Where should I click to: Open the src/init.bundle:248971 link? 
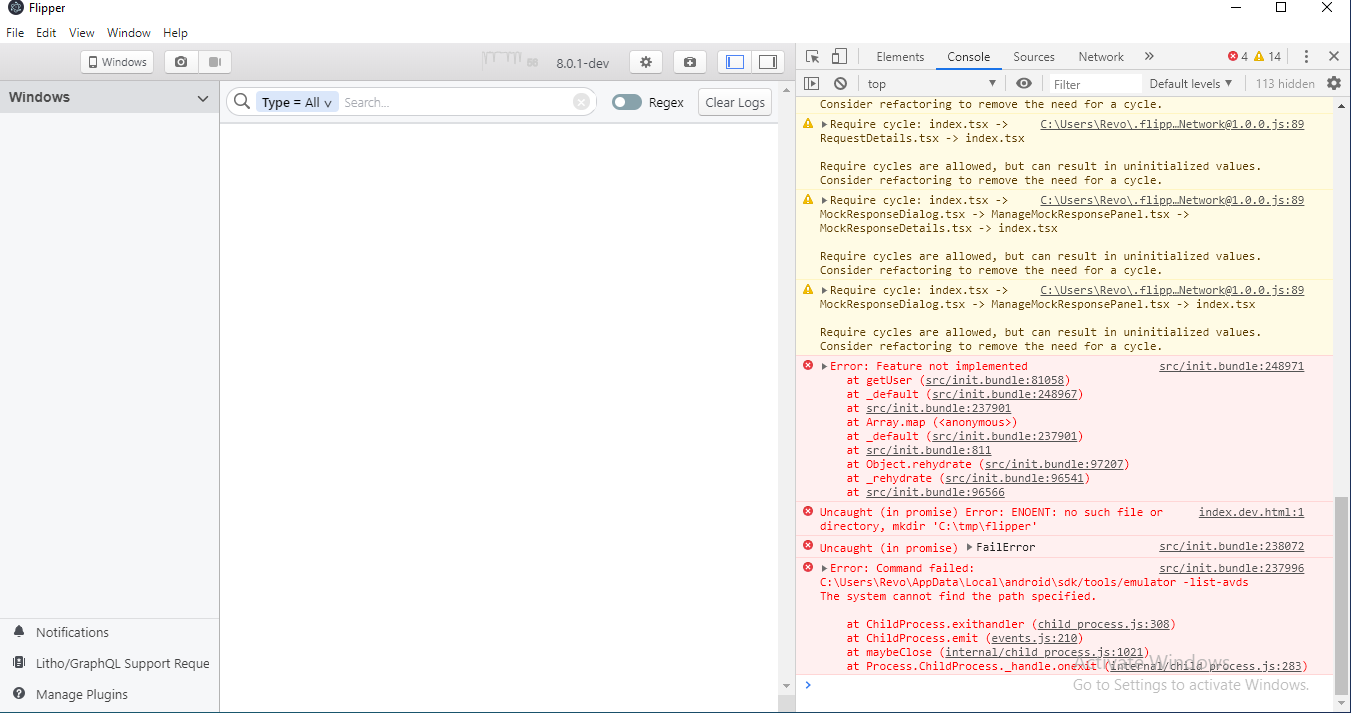(1231, 366)
